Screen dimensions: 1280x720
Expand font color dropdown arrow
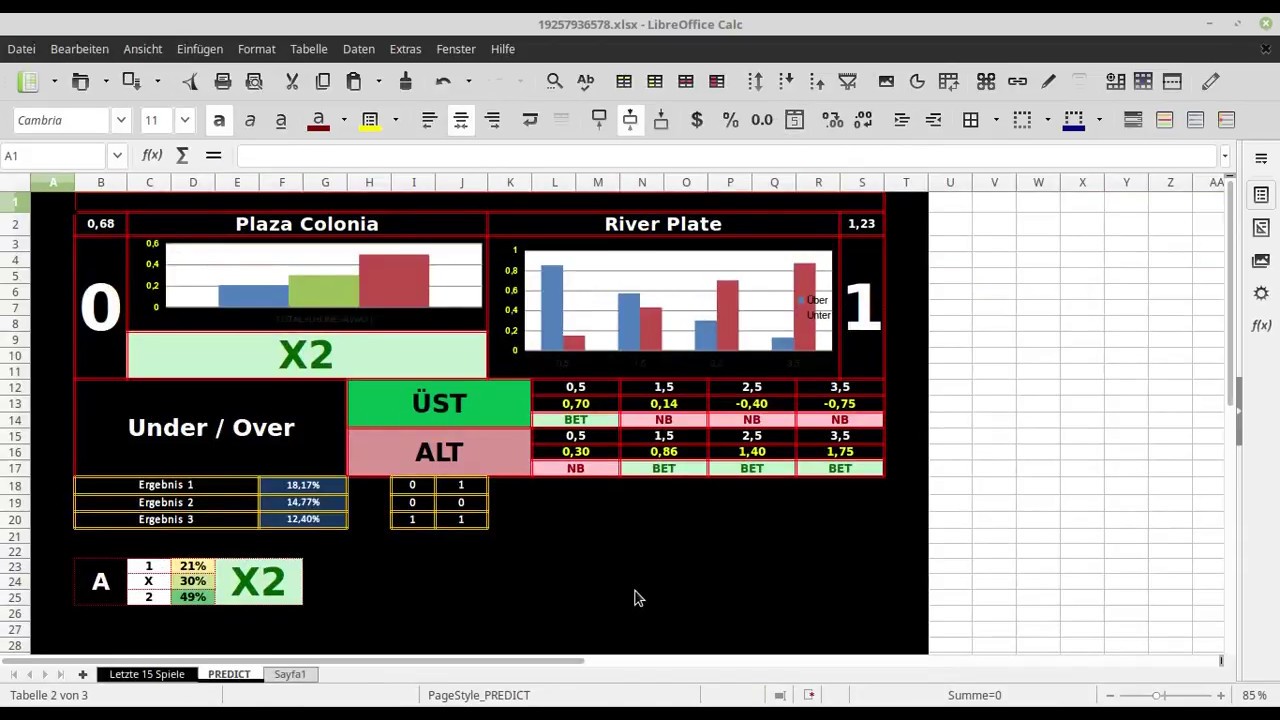[x=344, y=120]
